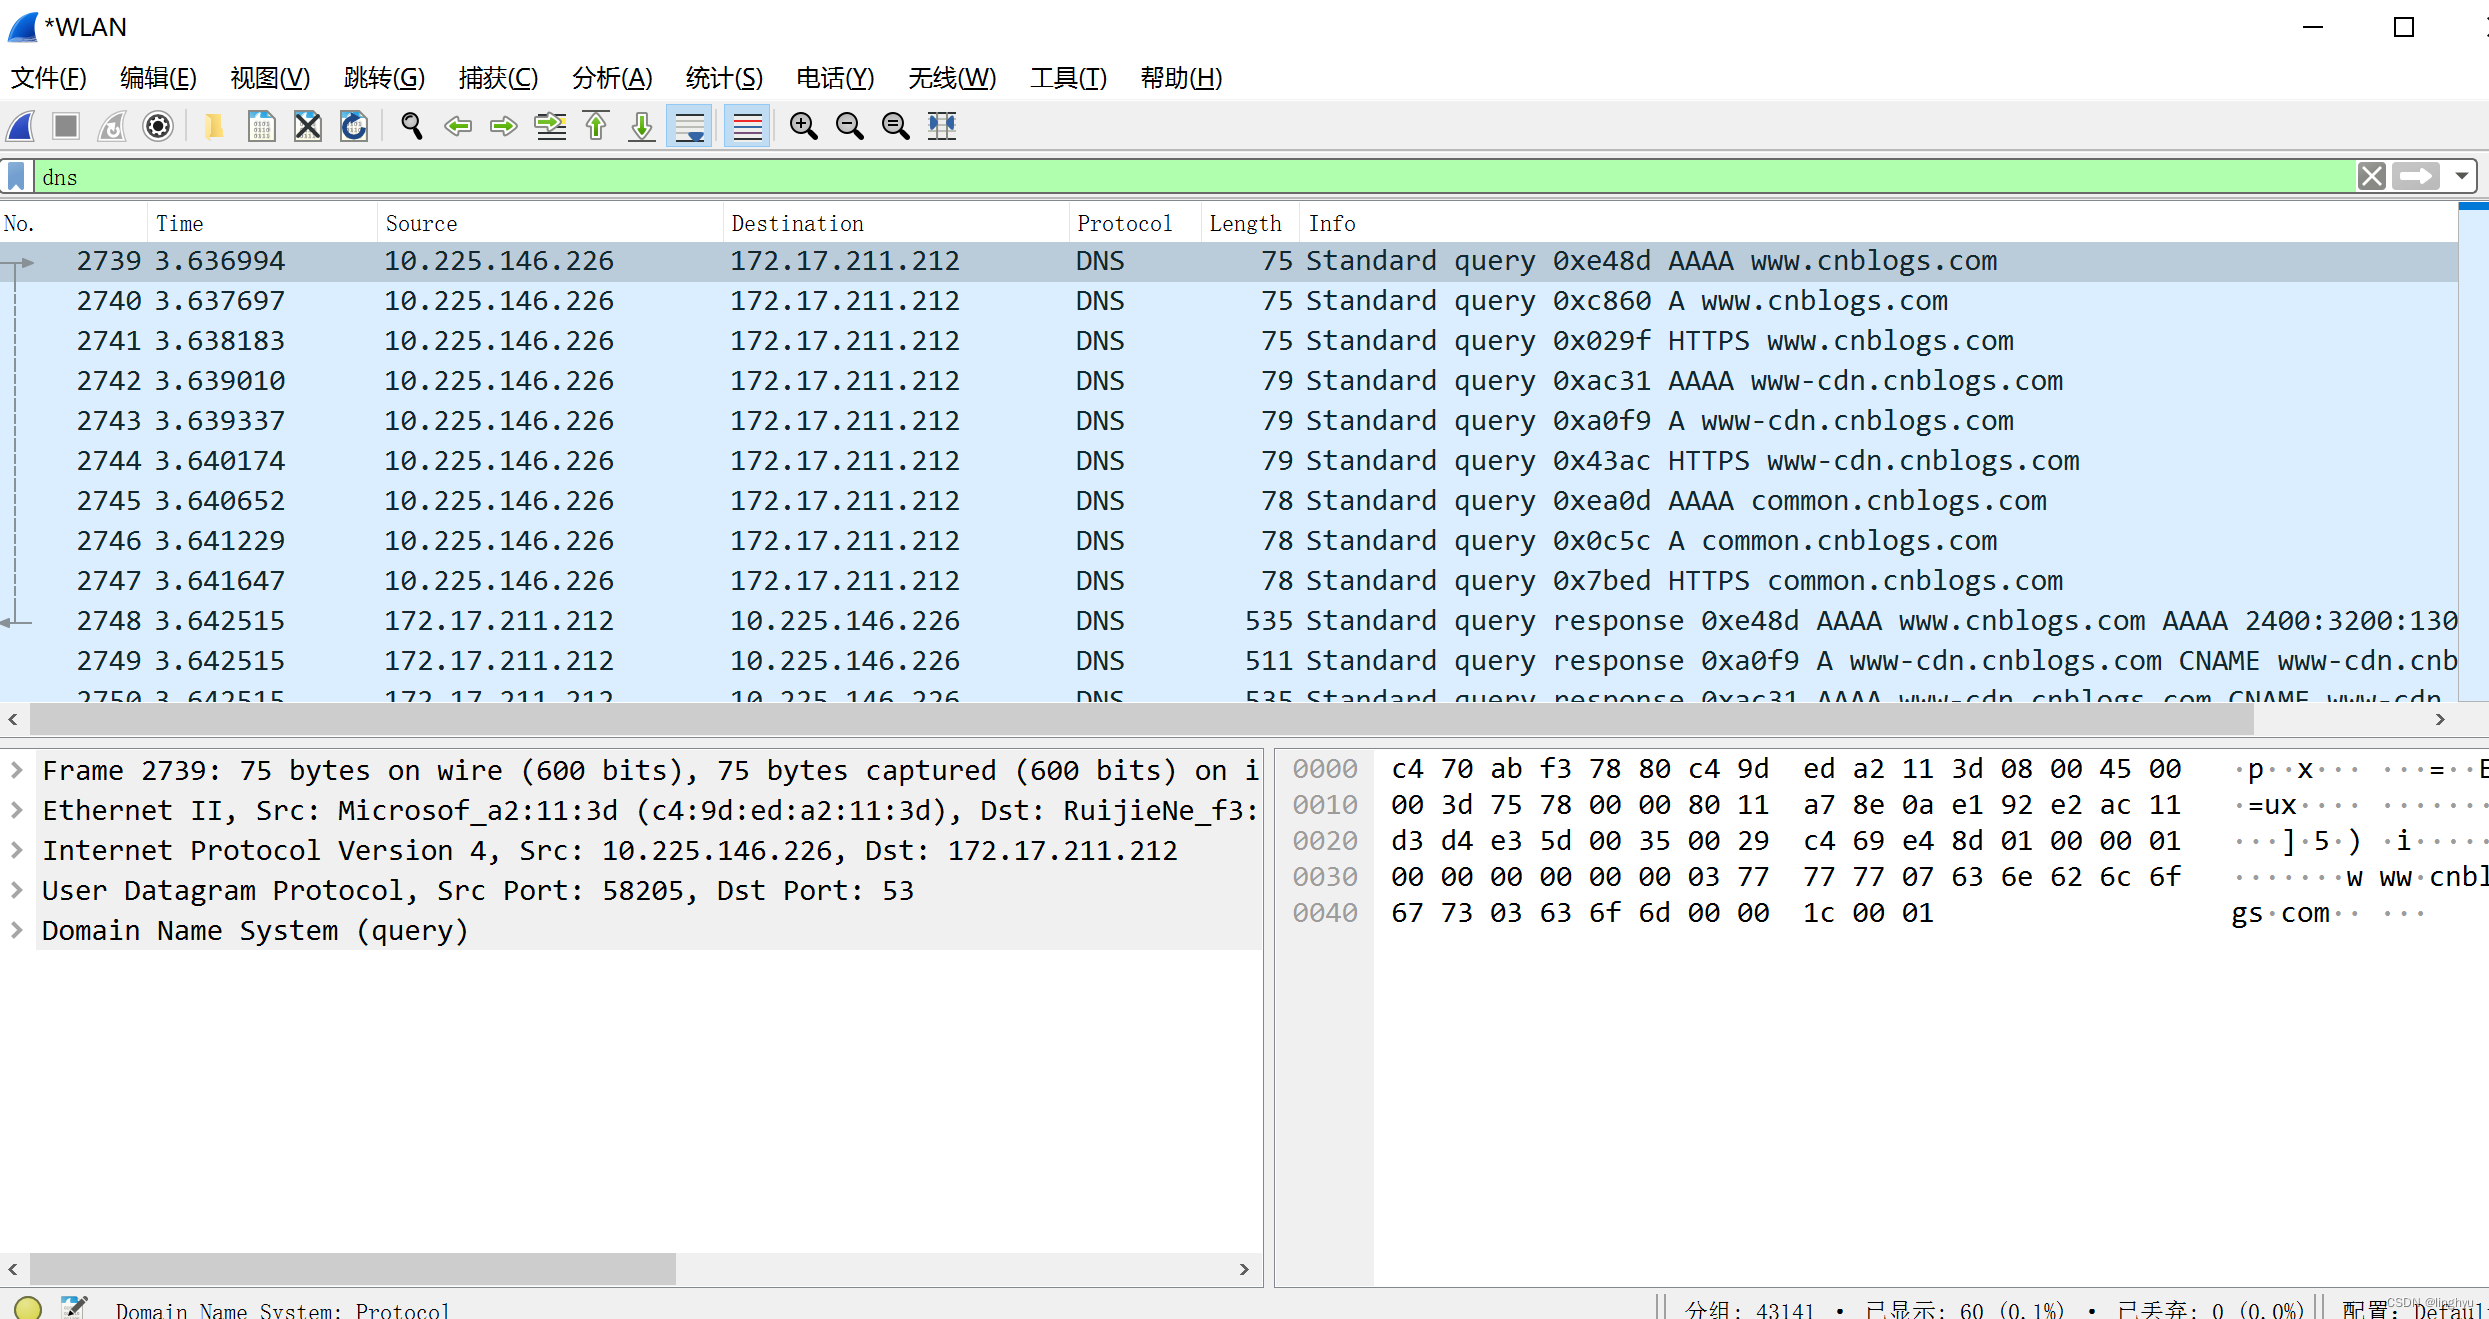Open a saved capture file

[214, 126]
